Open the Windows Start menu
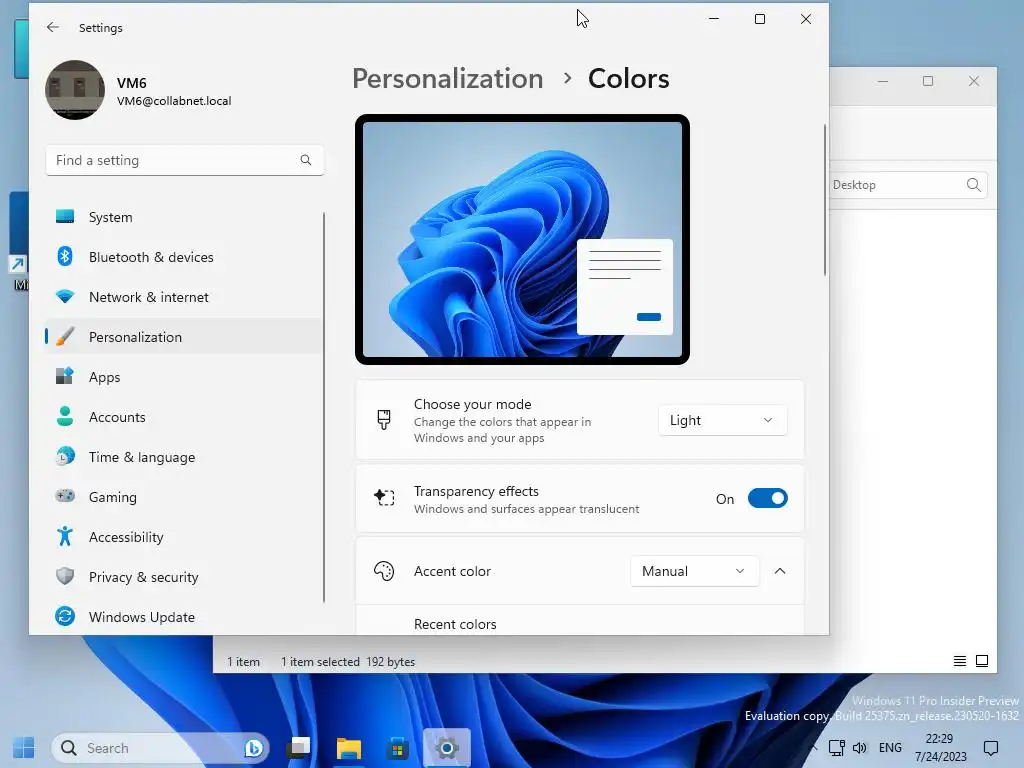This screenshot has width=1024, height=768. [24, 748]
